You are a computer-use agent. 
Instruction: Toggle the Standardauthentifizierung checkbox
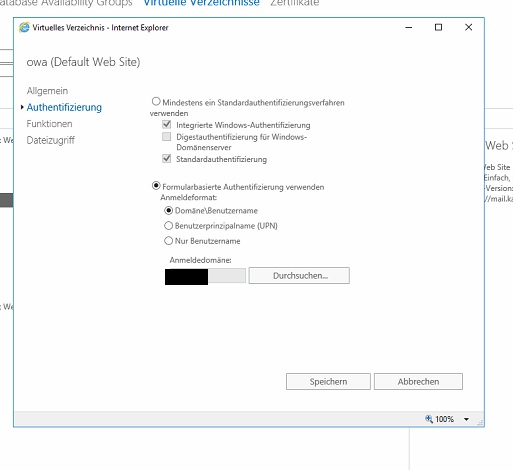click(167, 159)
